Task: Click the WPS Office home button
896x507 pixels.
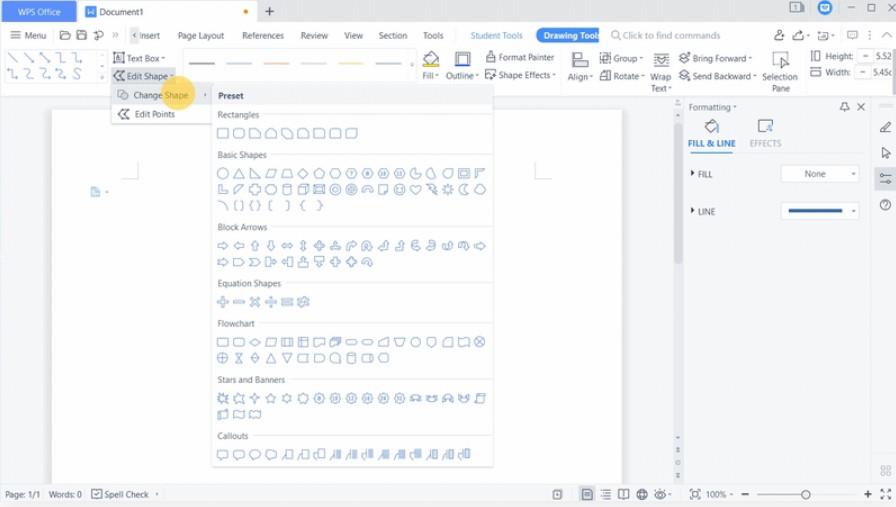Action: tap(39, 11)
